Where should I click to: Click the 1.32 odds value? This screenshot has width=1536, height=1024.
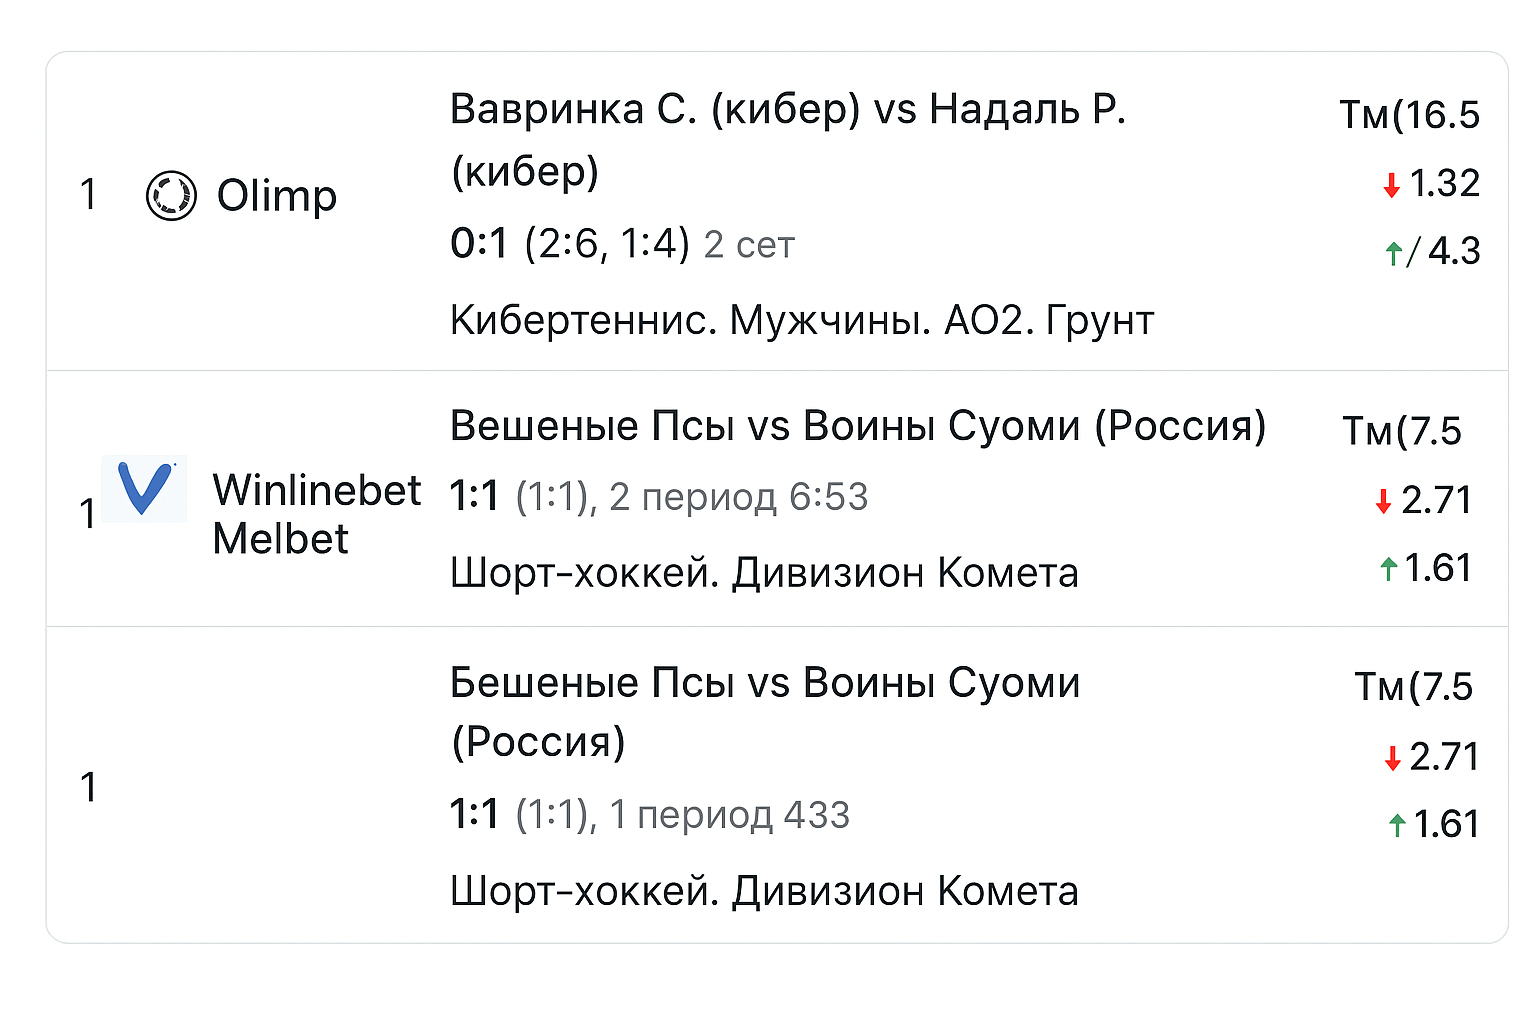tap(1444, 183)
